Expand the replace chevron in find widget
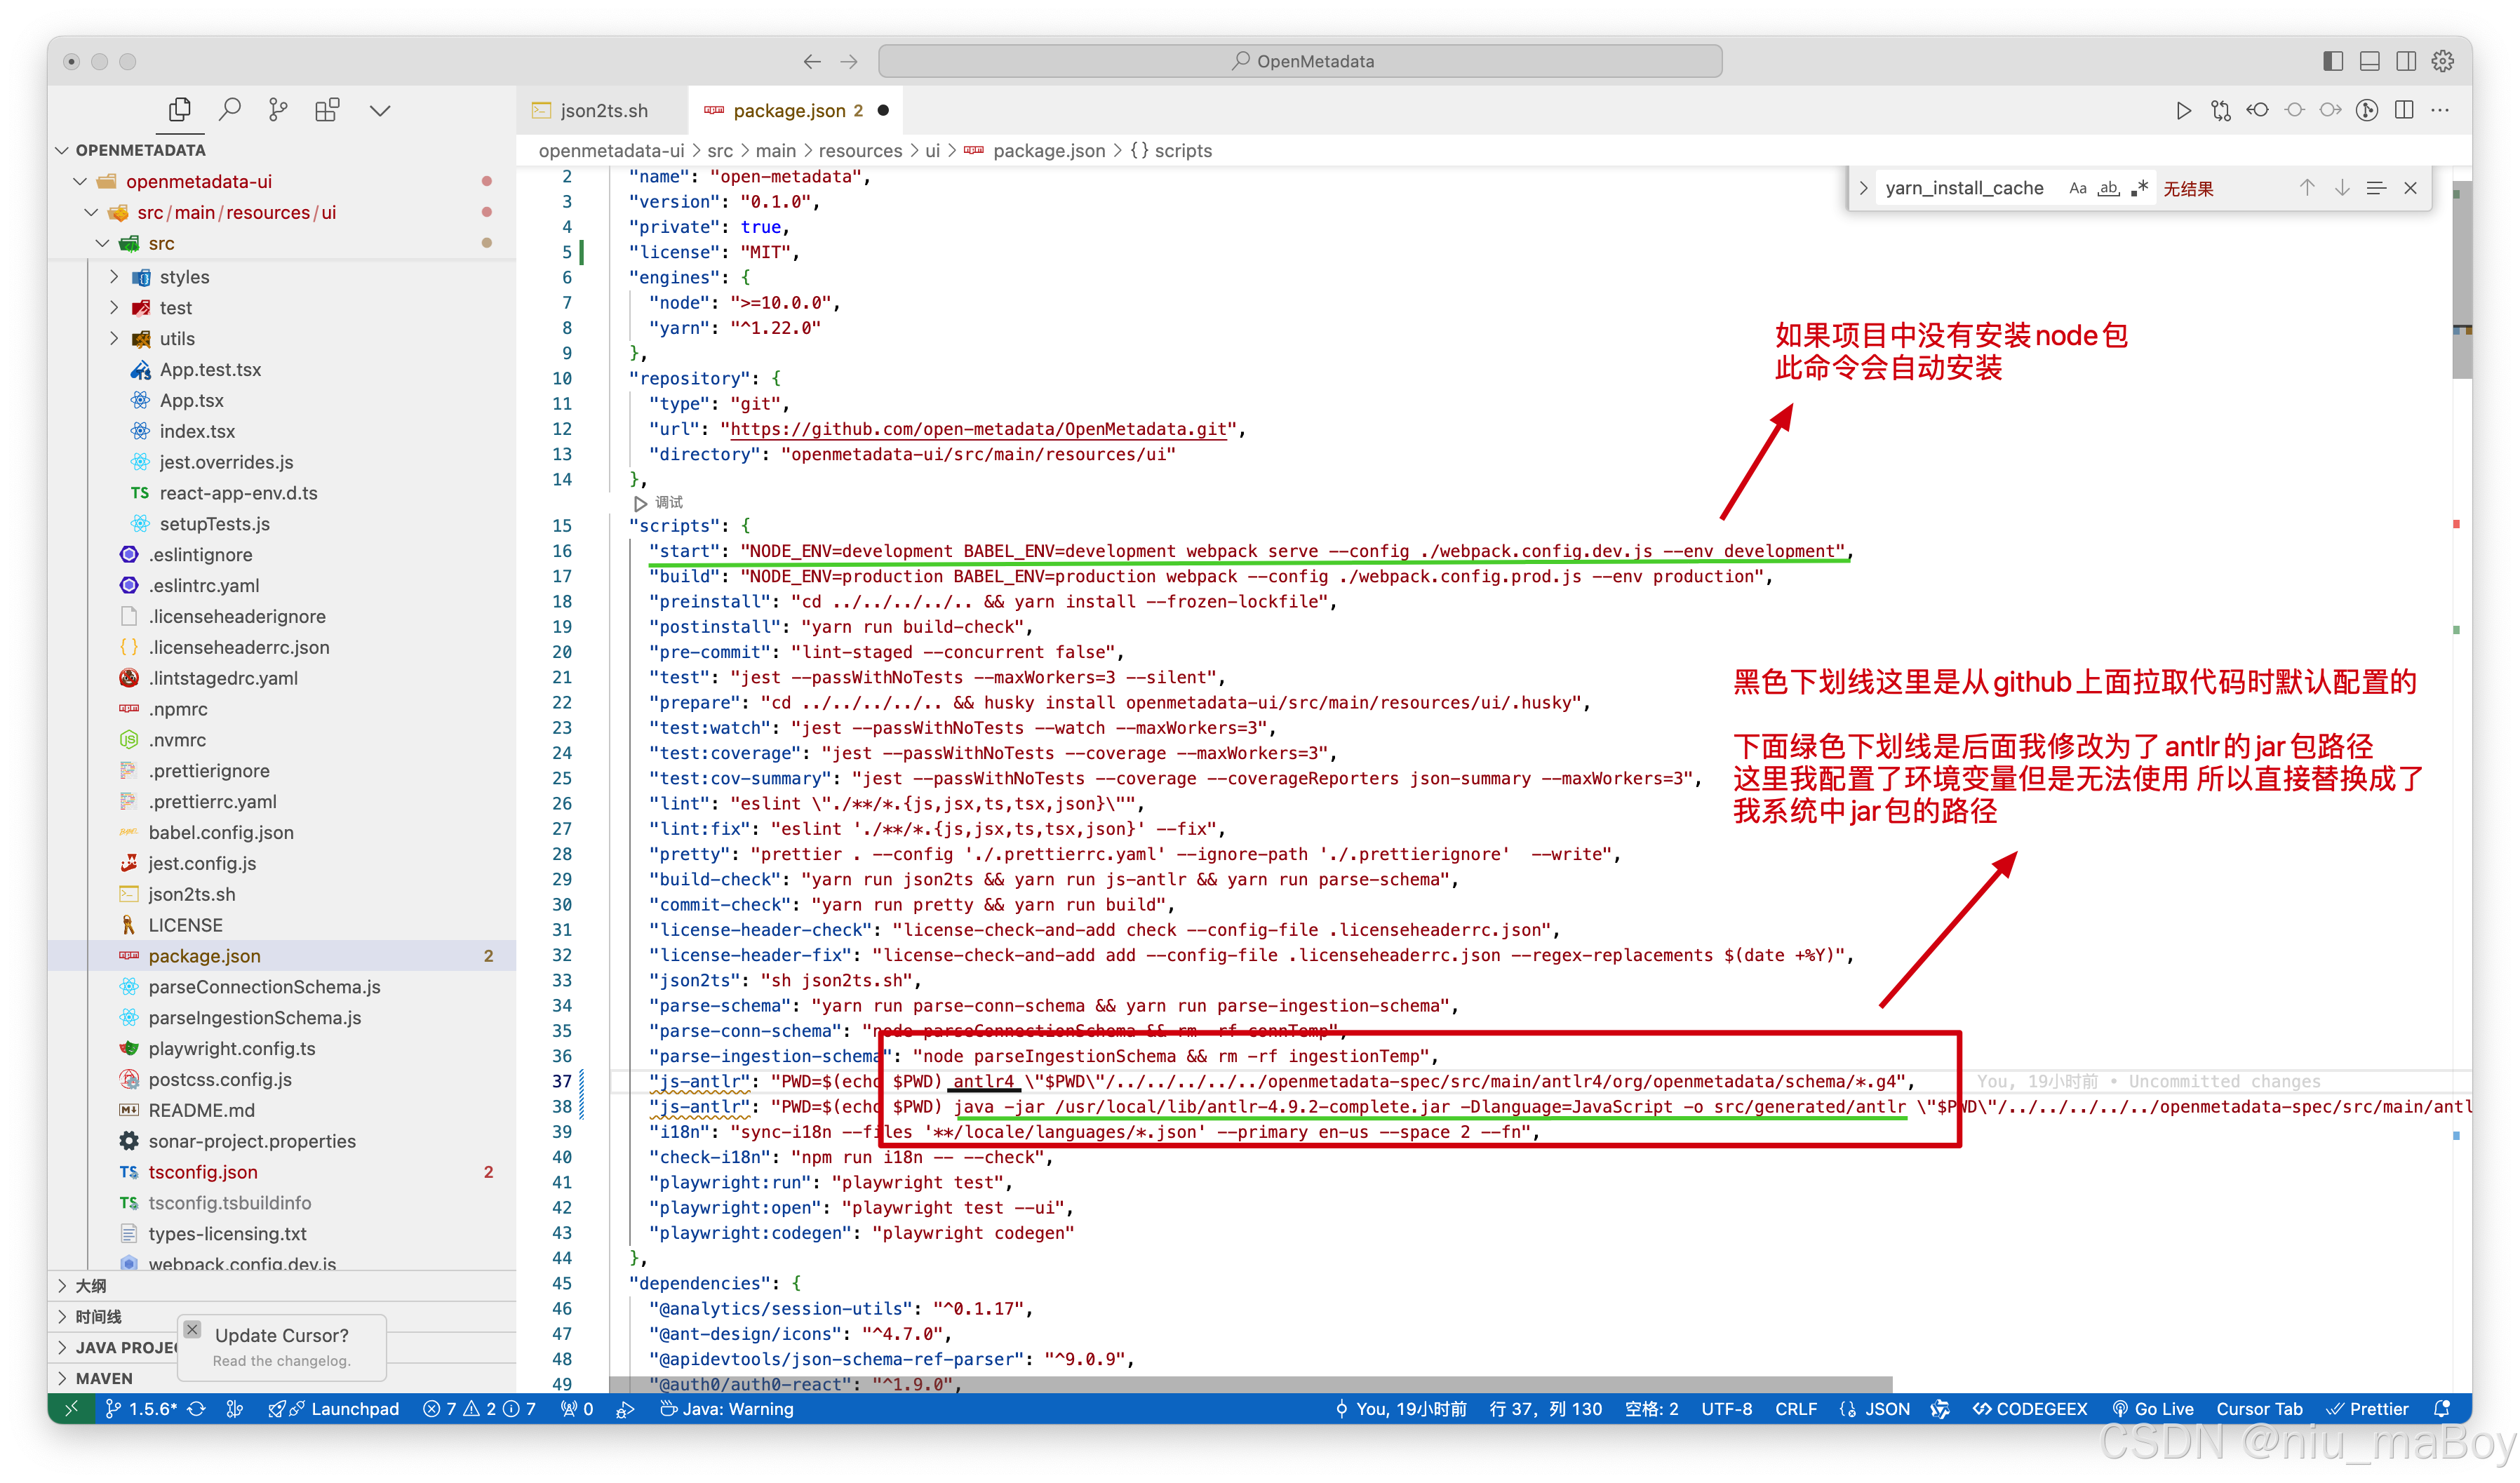Image resolution: width=2520 pixels, height=1483 pixels. pyautogui.click(x=1863, y=188)
